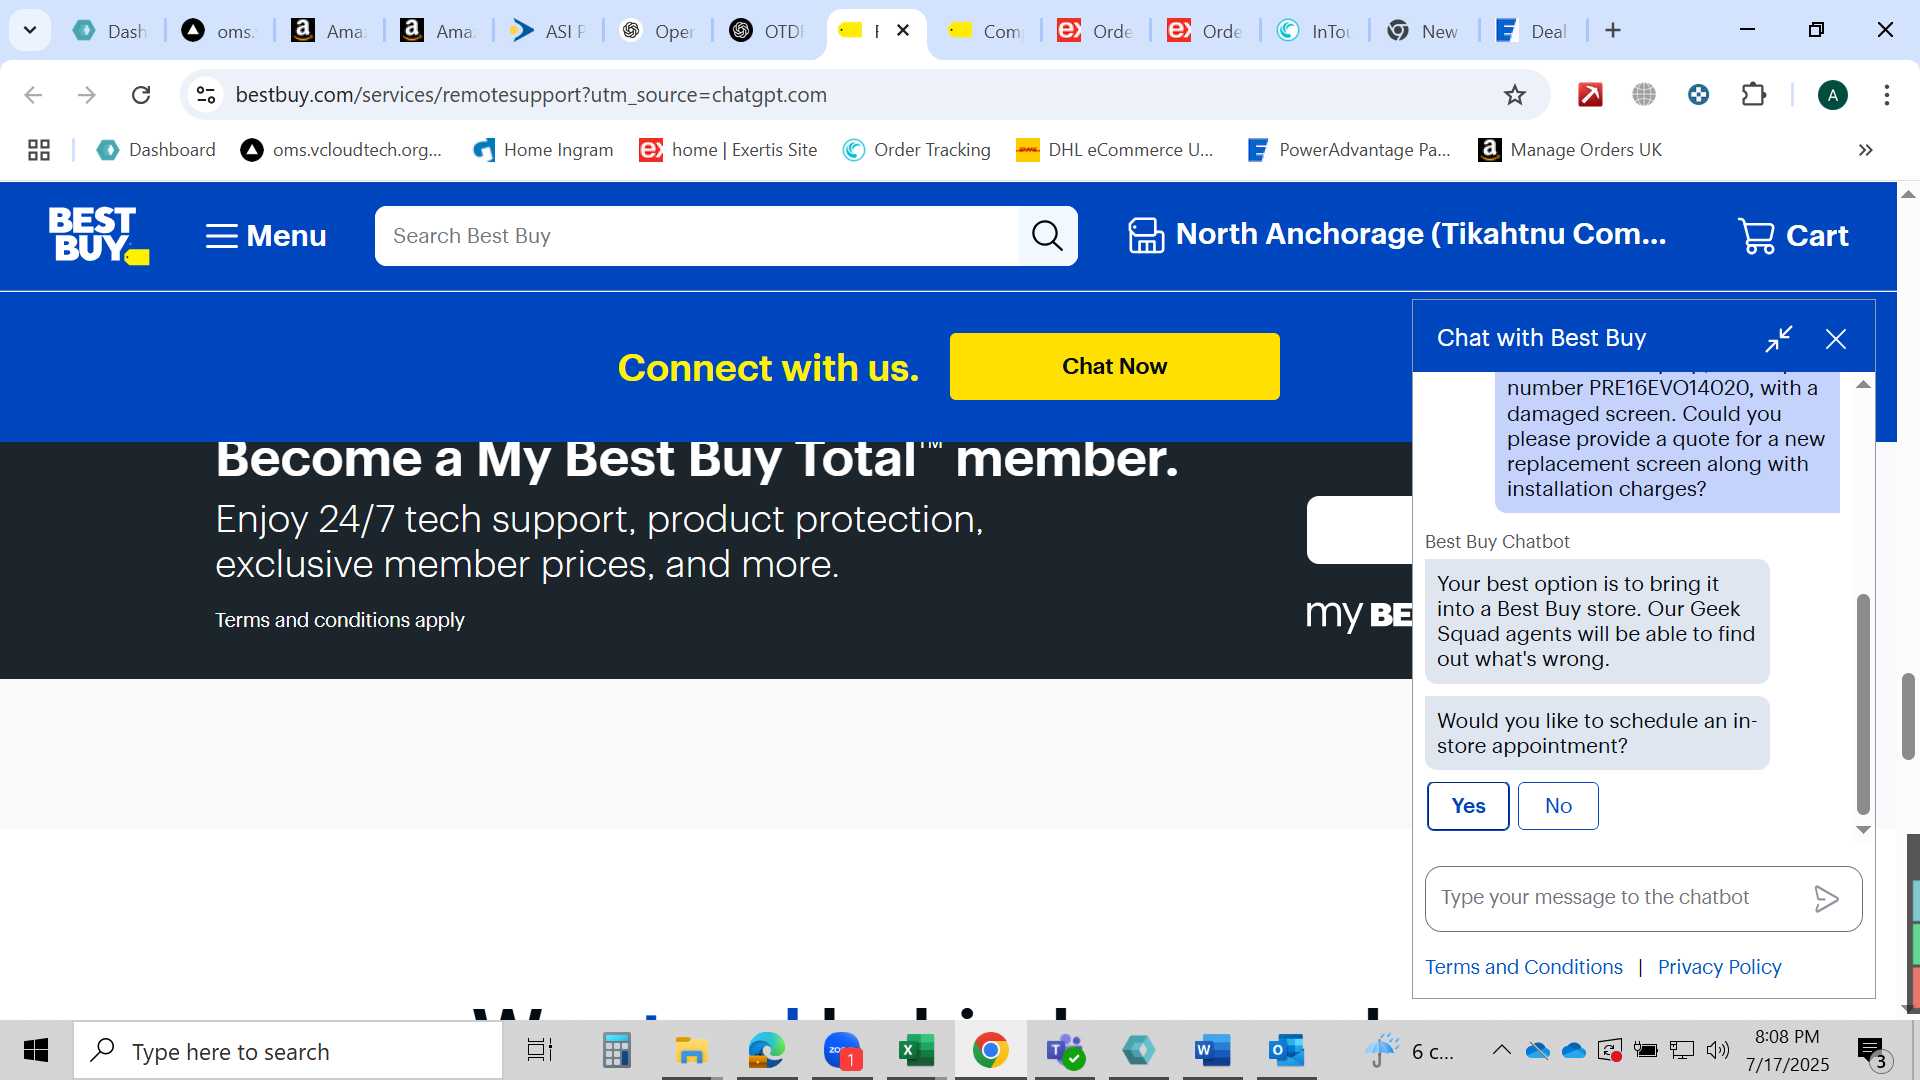Image resolution: width=1920 pixels, height=1080 pixels.
Task: Open the Best Buy Menu
Action: click(x=266, y=236)
